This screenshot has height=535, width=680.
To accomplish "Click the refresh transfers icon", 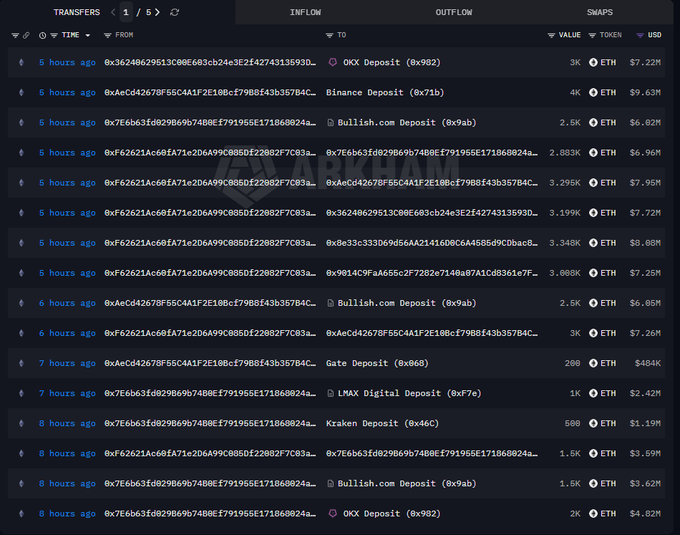I will (174, 13).
